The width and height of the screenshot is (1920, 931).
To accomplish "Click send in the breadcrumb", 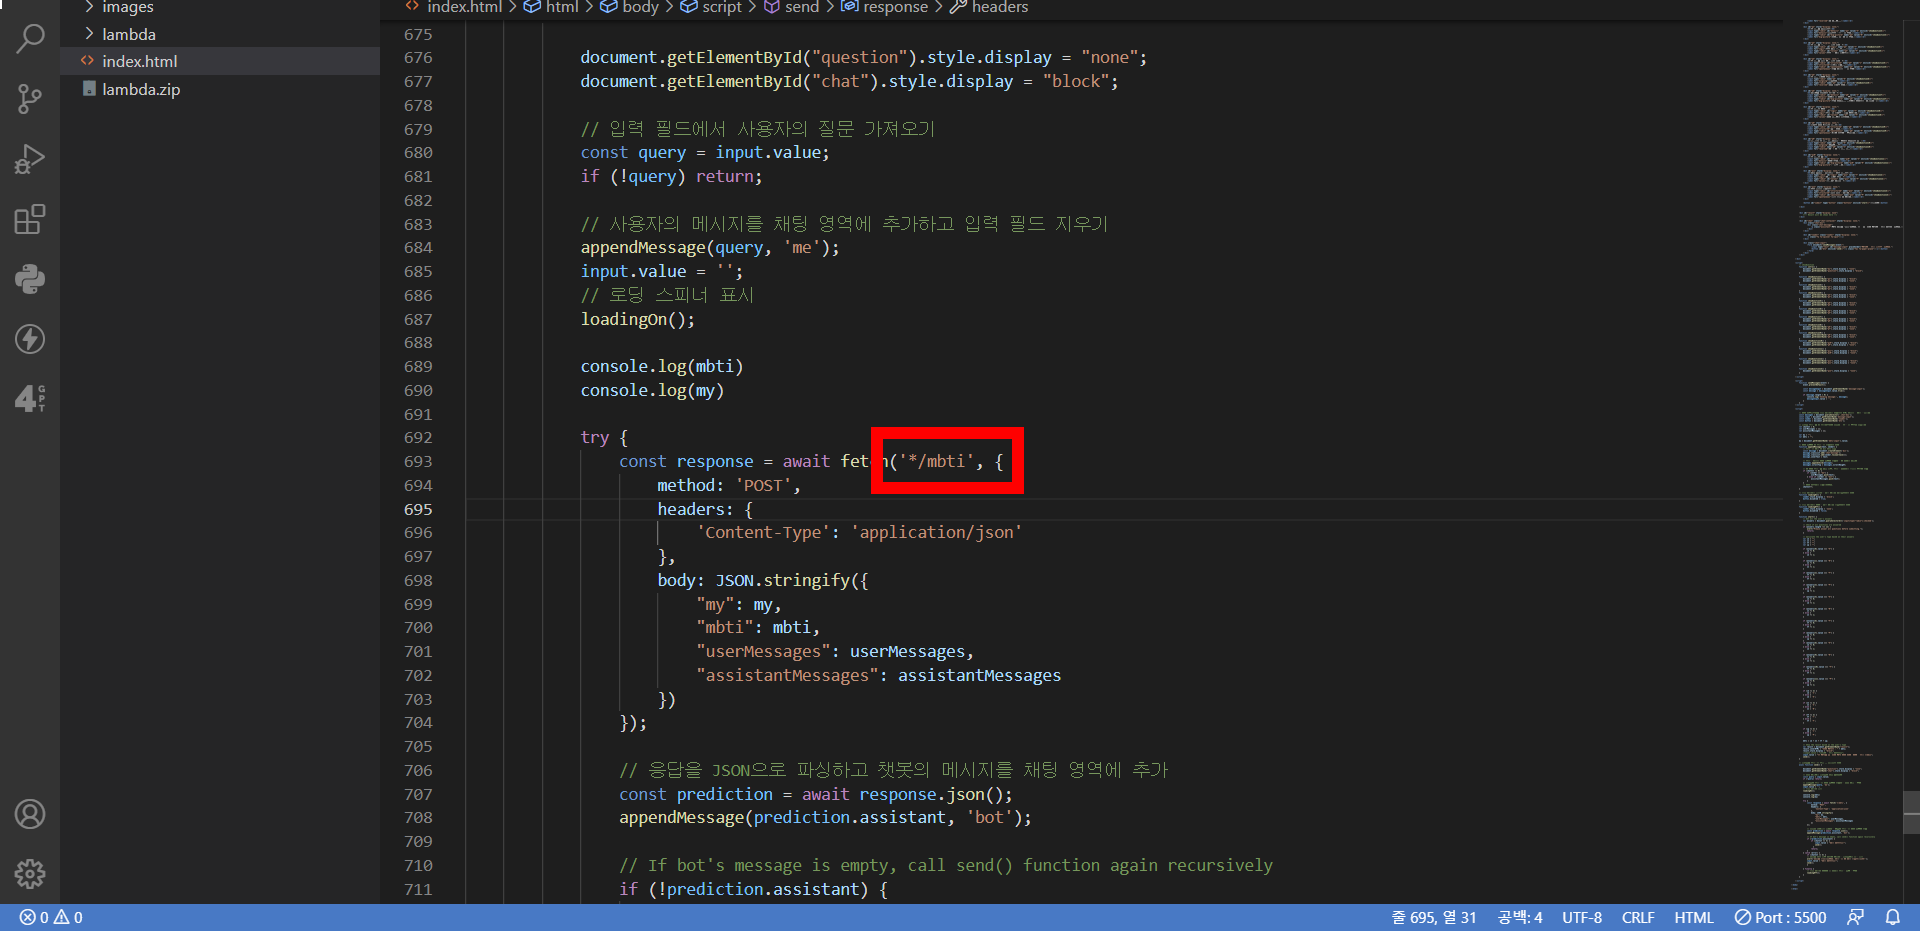I will pyautogui.click(x=802, y=7).
